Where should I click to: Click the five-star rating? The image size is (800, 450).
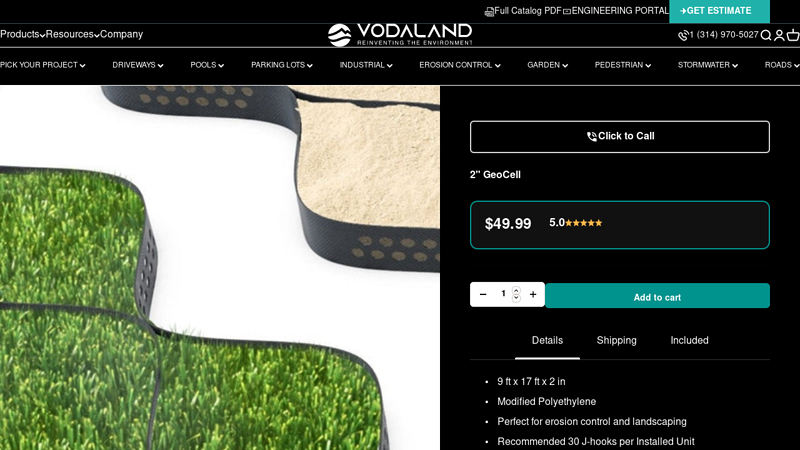point(583,223)
